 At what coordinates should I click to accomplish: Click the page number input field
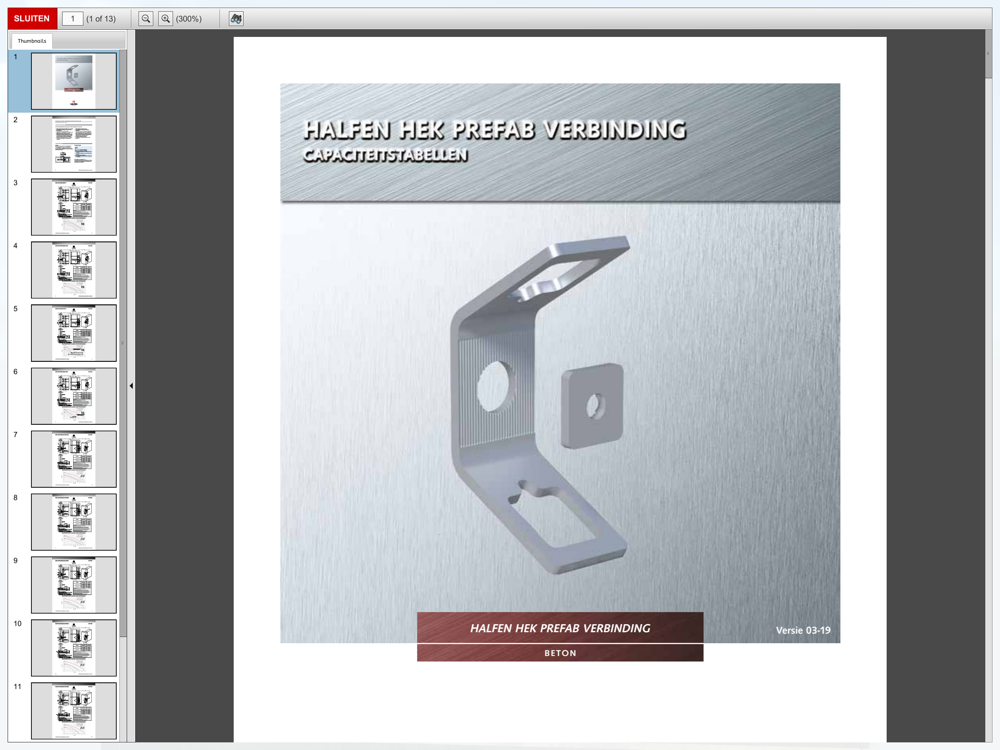click(73, 18)
